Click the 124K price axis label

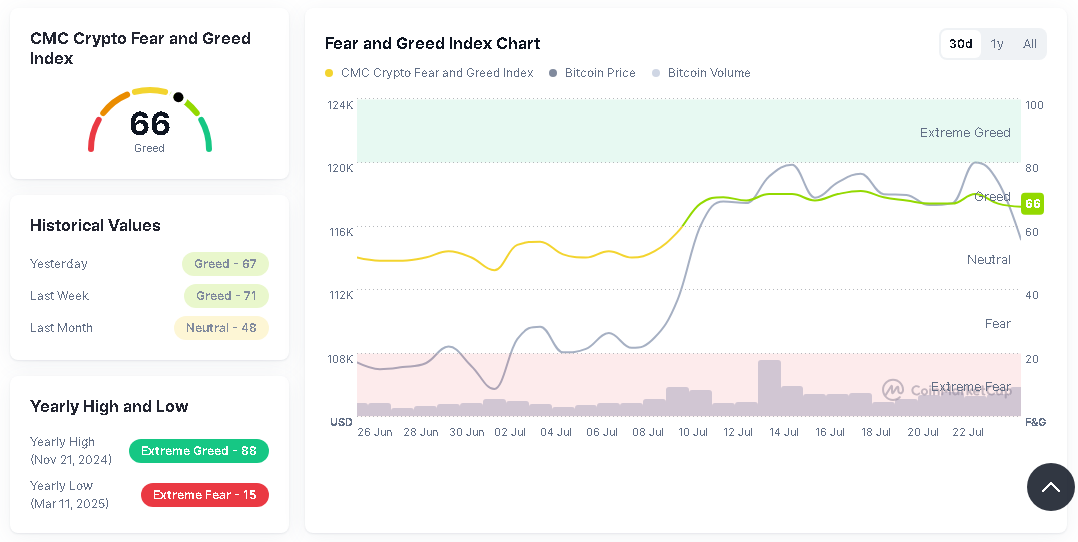(340, 105)
